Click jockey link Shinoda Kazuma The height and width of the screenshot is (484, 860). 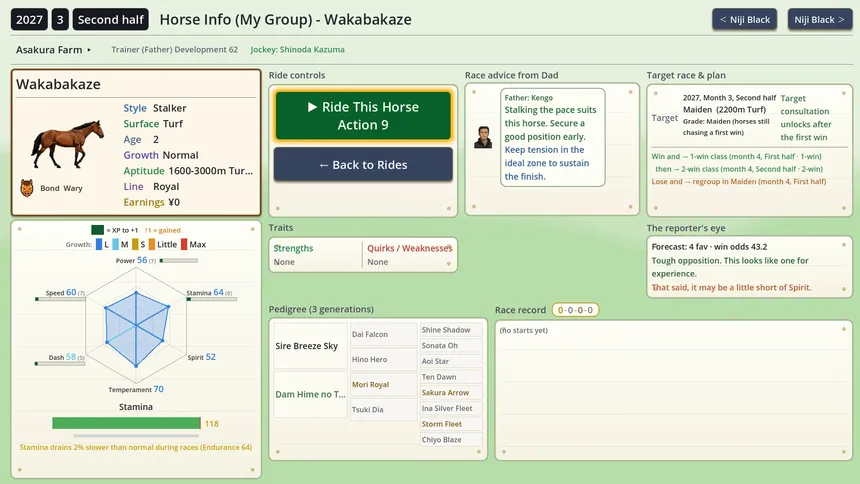(297, 49)
